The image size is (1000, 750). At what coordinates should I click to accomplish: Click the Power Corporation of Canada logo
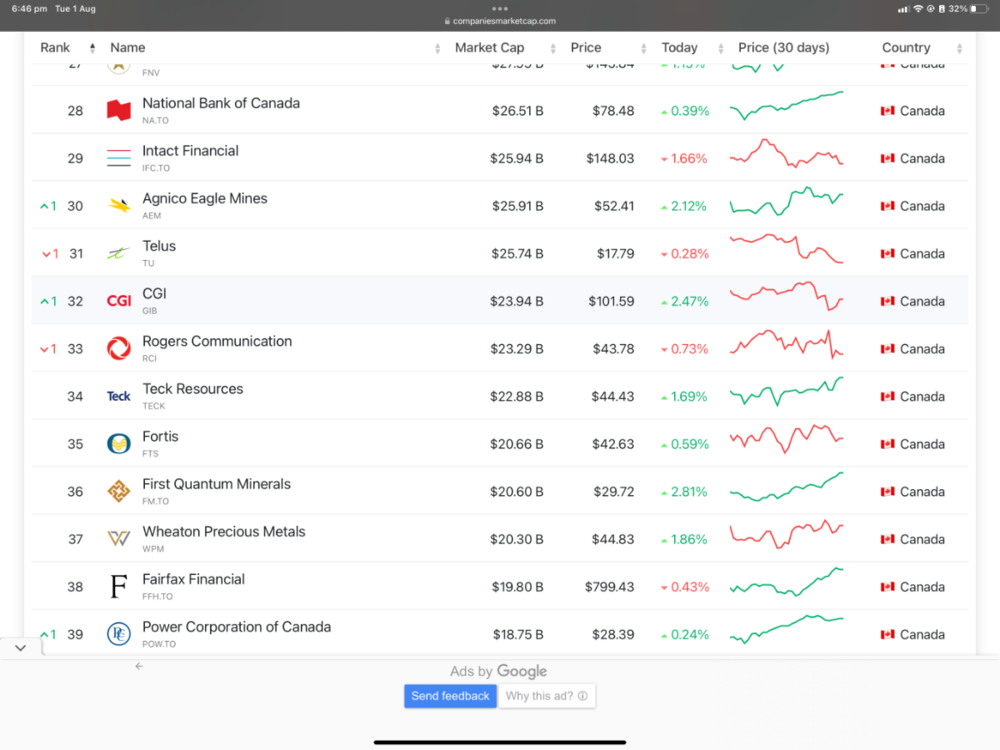(119, 634)
